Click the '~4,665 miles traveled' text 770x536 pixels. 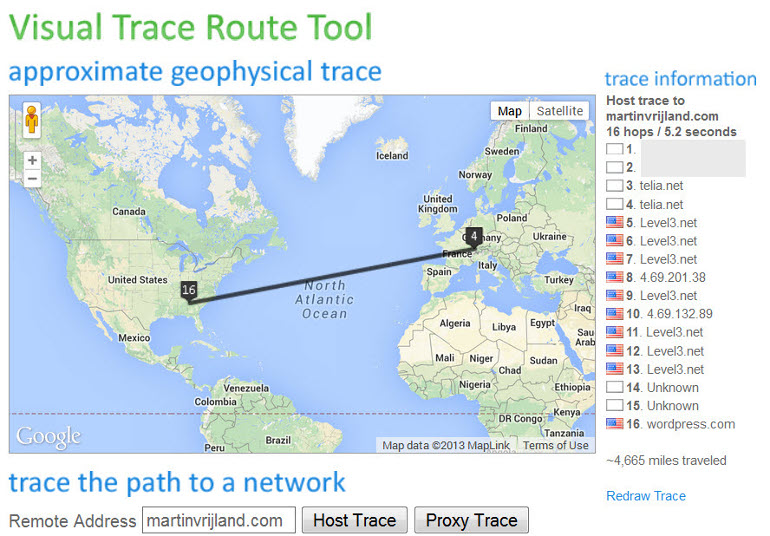(666, 460)
